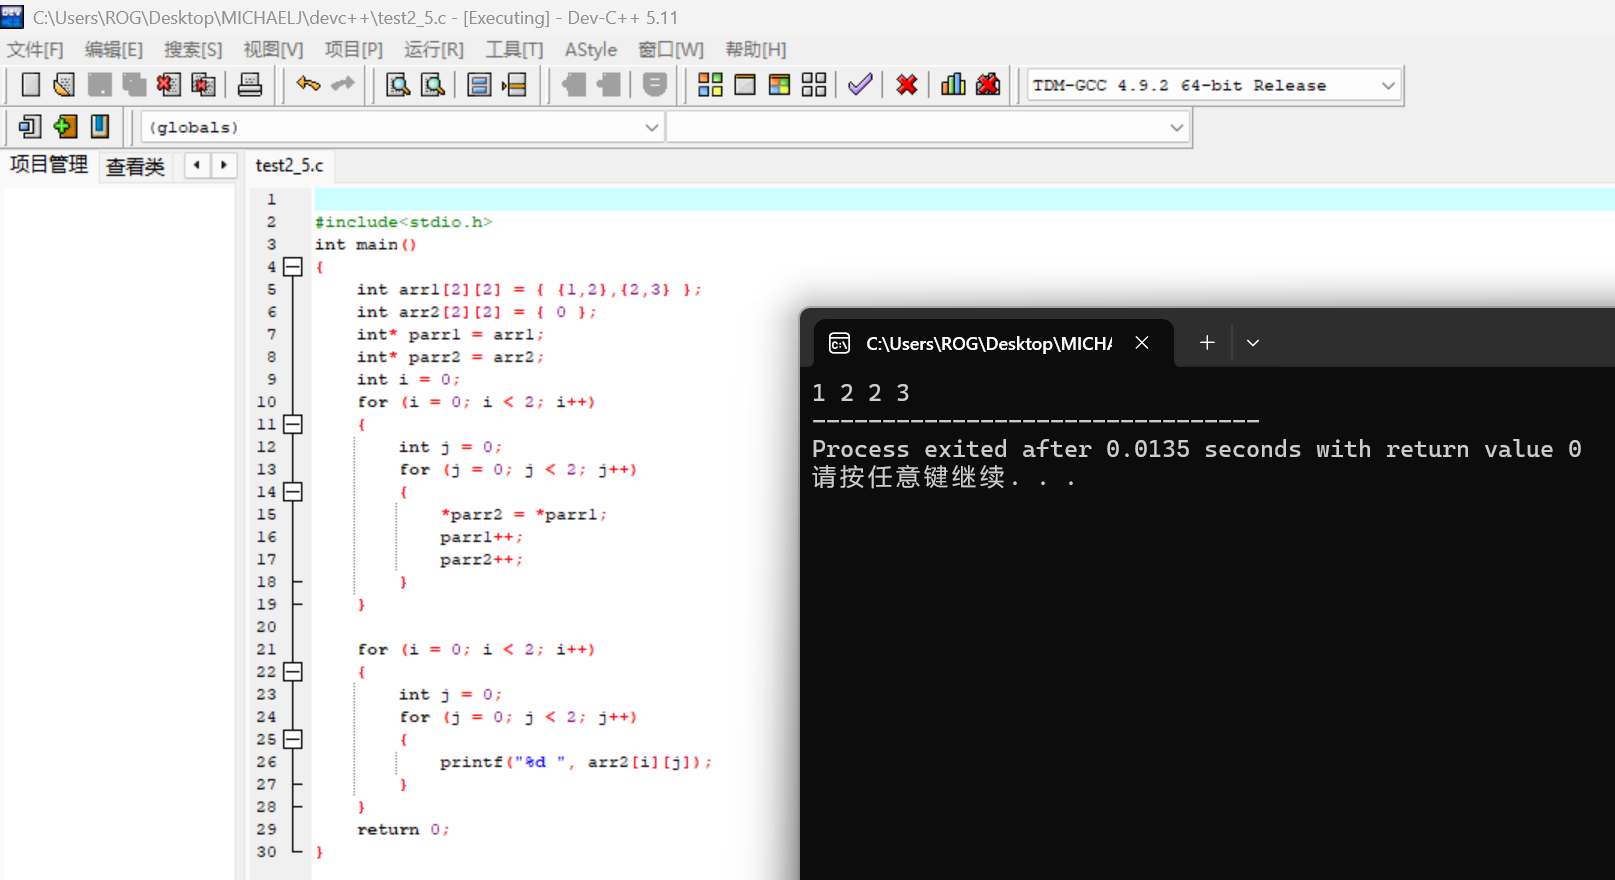
Task: Click the Insert snippet icon in second toolbar
Action: pos(30,126)
